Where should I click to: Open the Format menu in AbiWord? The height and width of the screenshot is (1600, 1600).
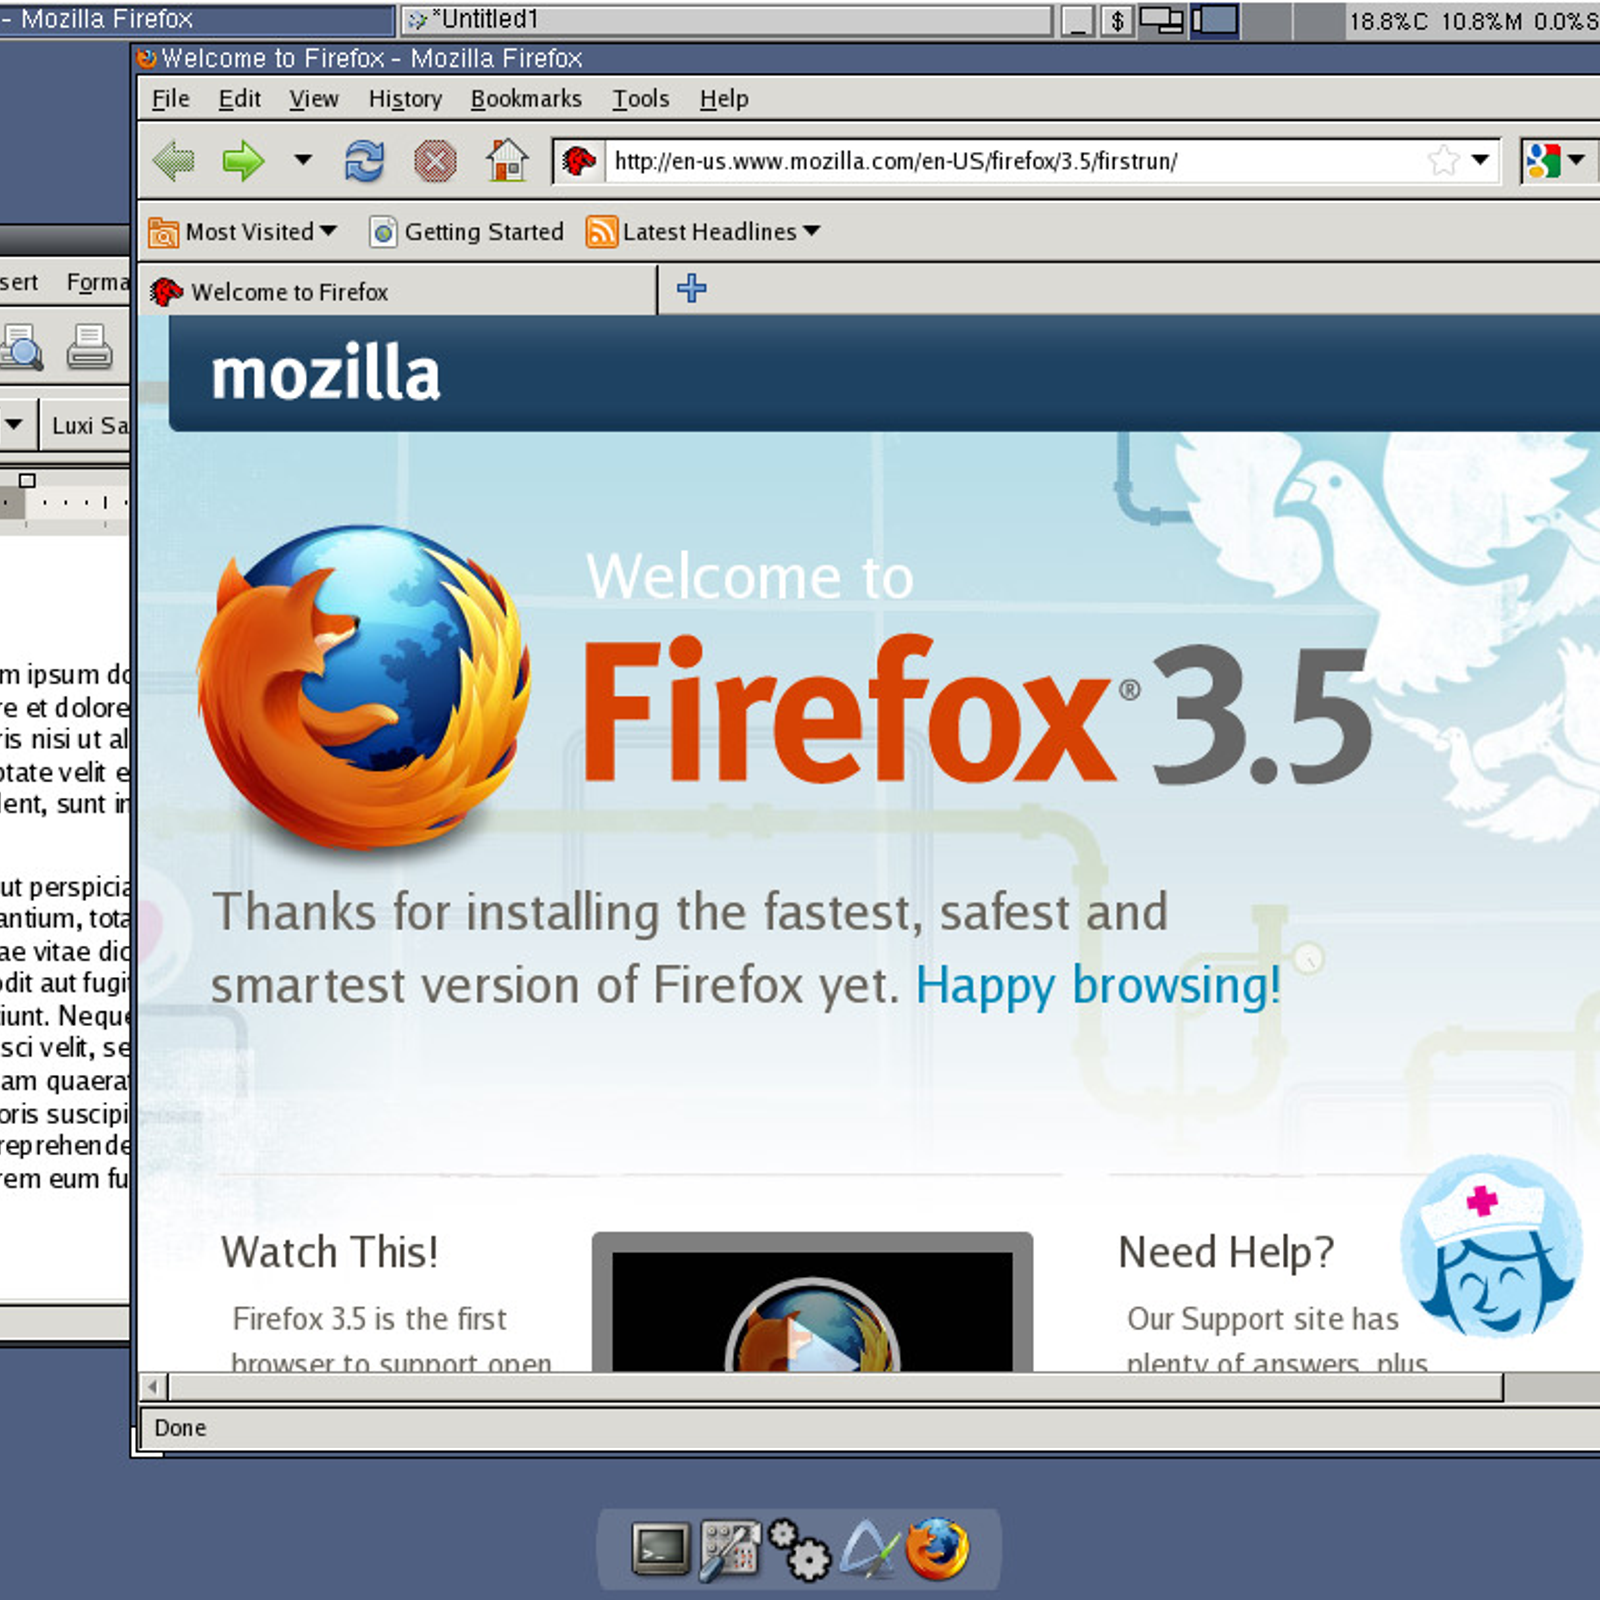click(x=98, y=283)
